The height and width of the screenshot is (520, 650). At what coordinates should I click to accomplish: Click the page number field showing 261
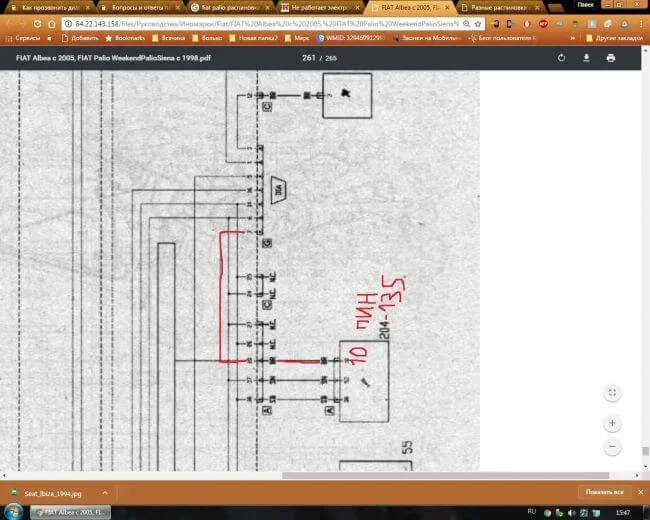click(308, 58)
